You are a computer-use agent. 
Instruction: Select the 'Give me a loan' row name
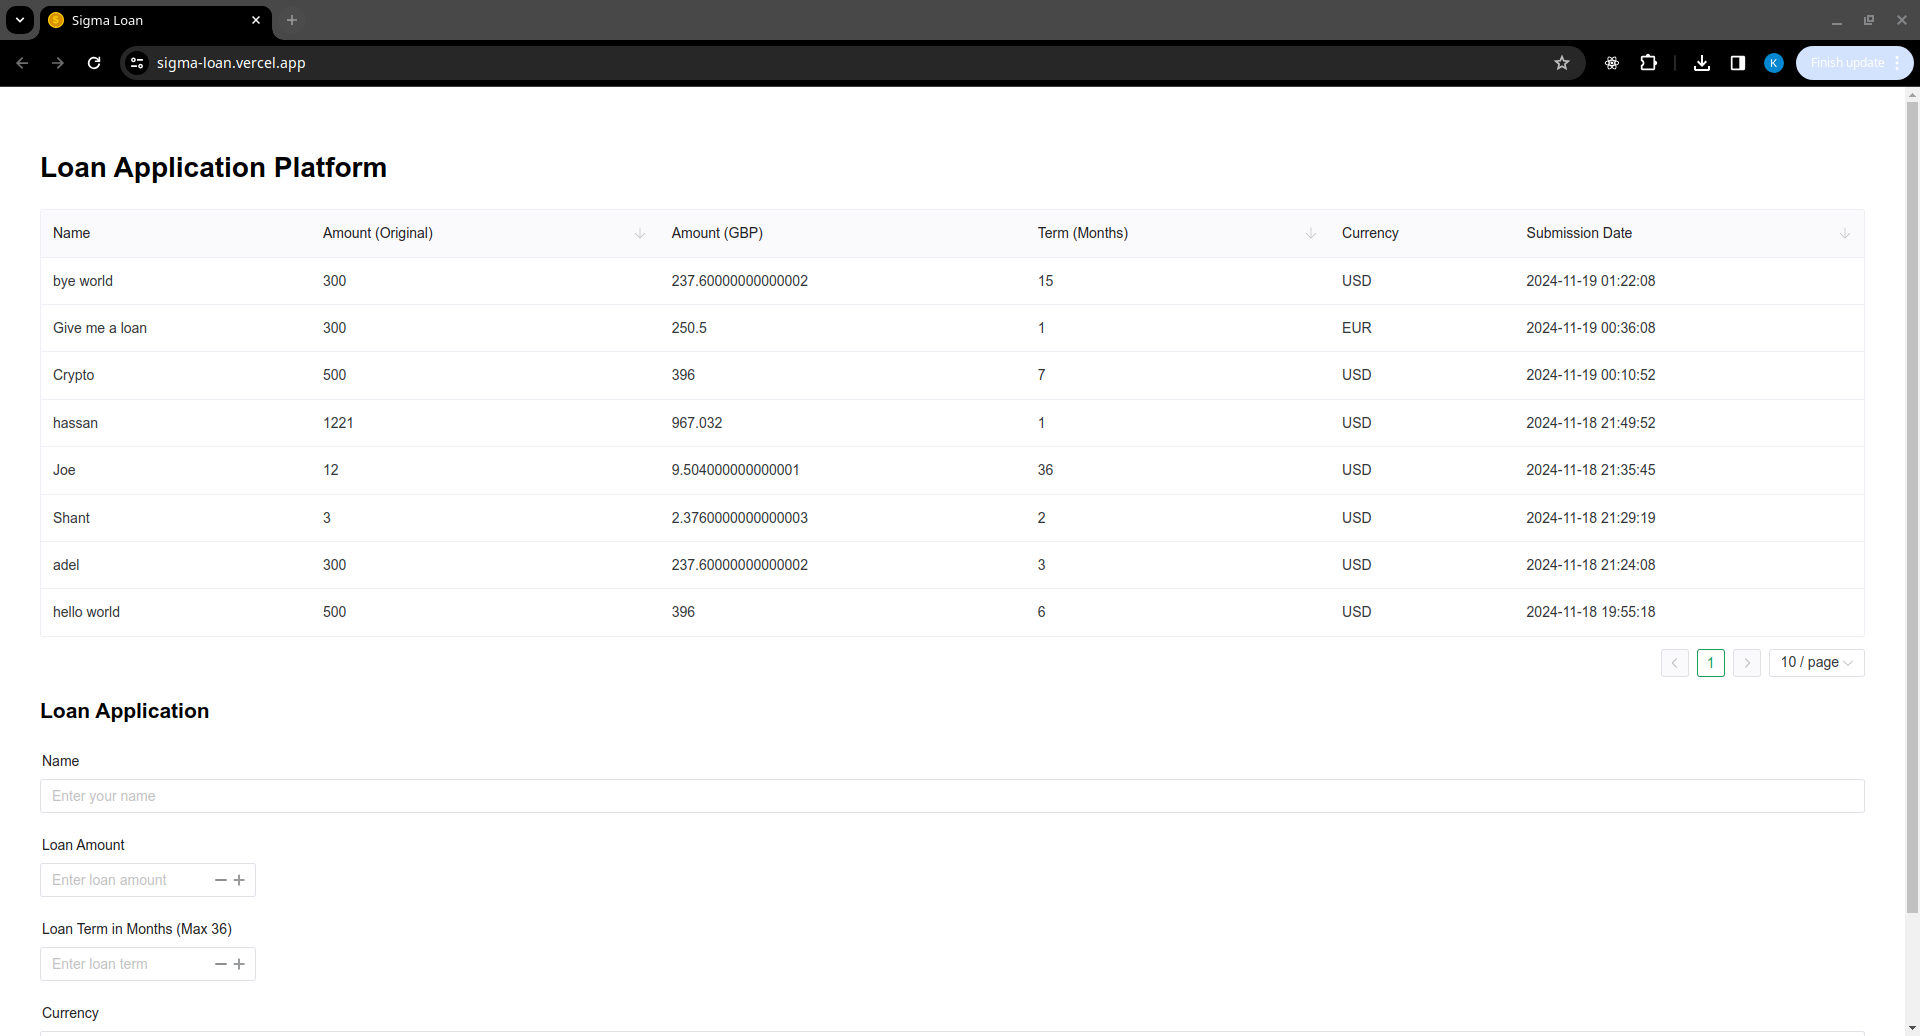click(100, 328)
